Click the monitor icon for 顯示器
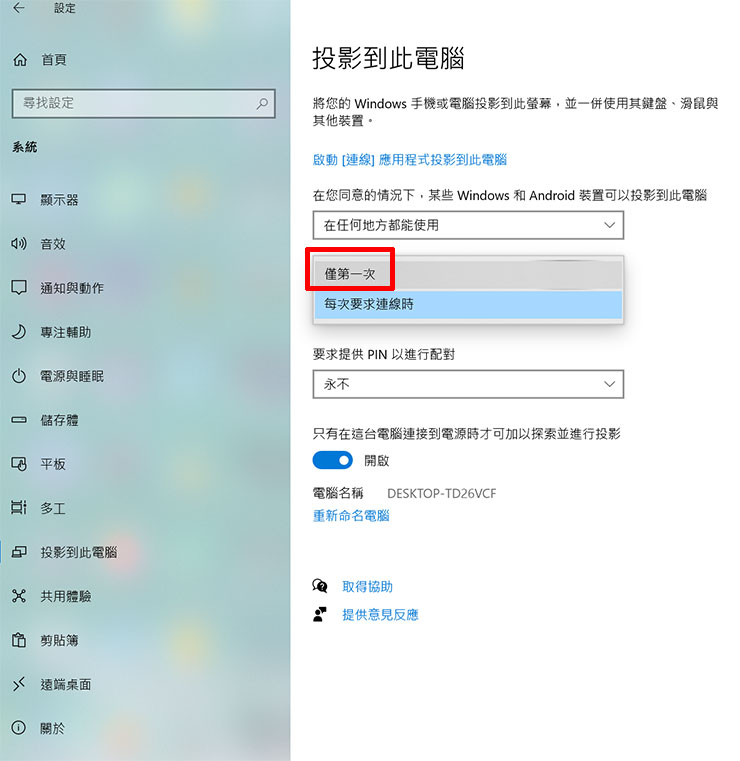 [x=19, y=199]
